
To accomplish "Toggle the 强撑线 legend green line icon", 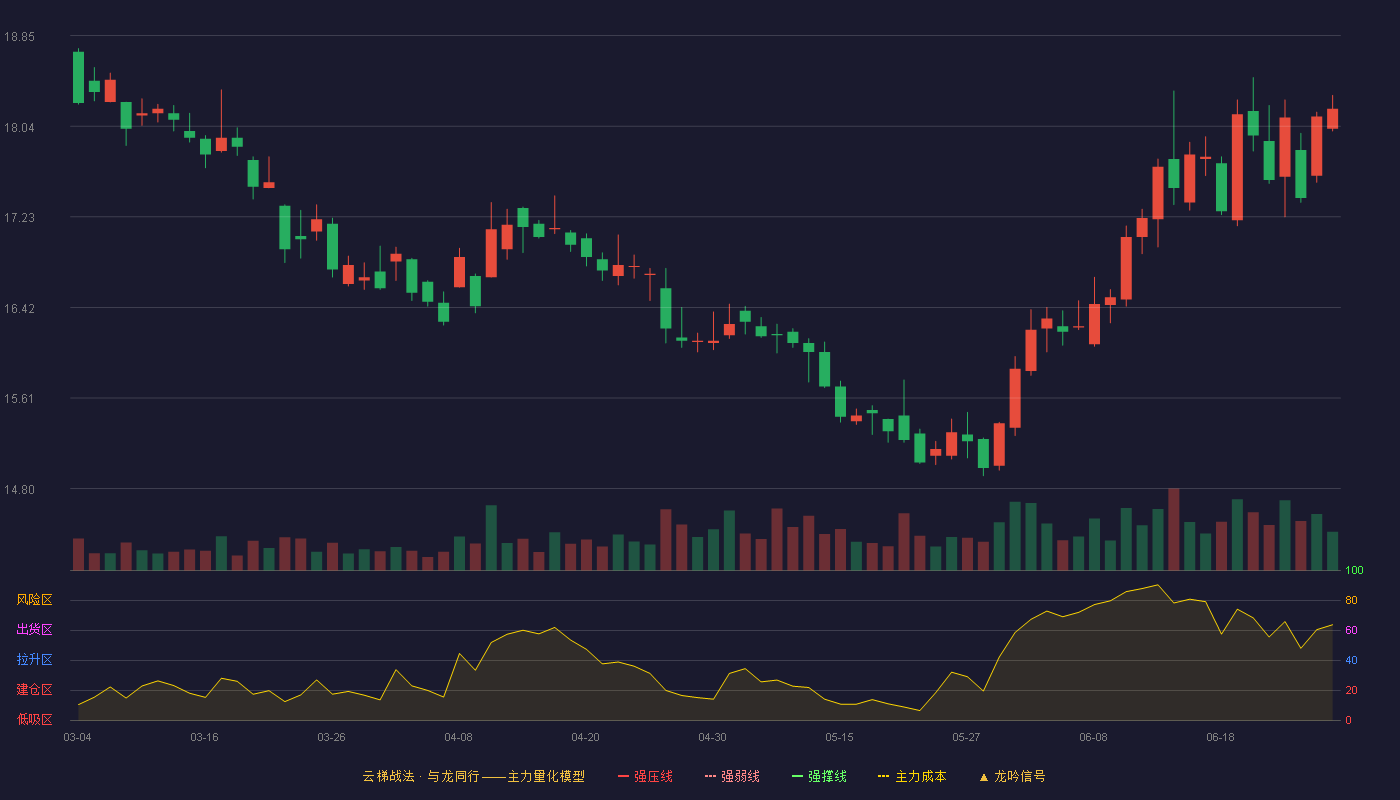I will 798,776.
